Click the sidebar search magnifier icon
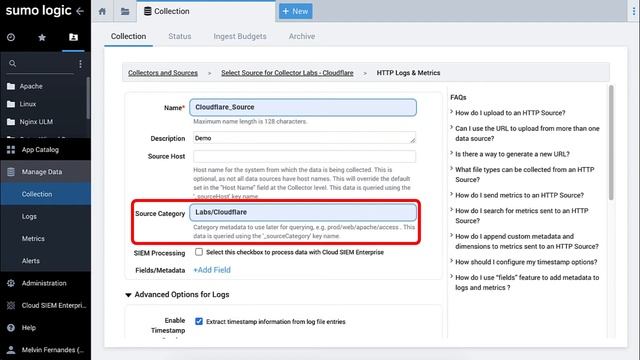Image resolution: width=640 pixels, height=360 pixels. (13, 64)
